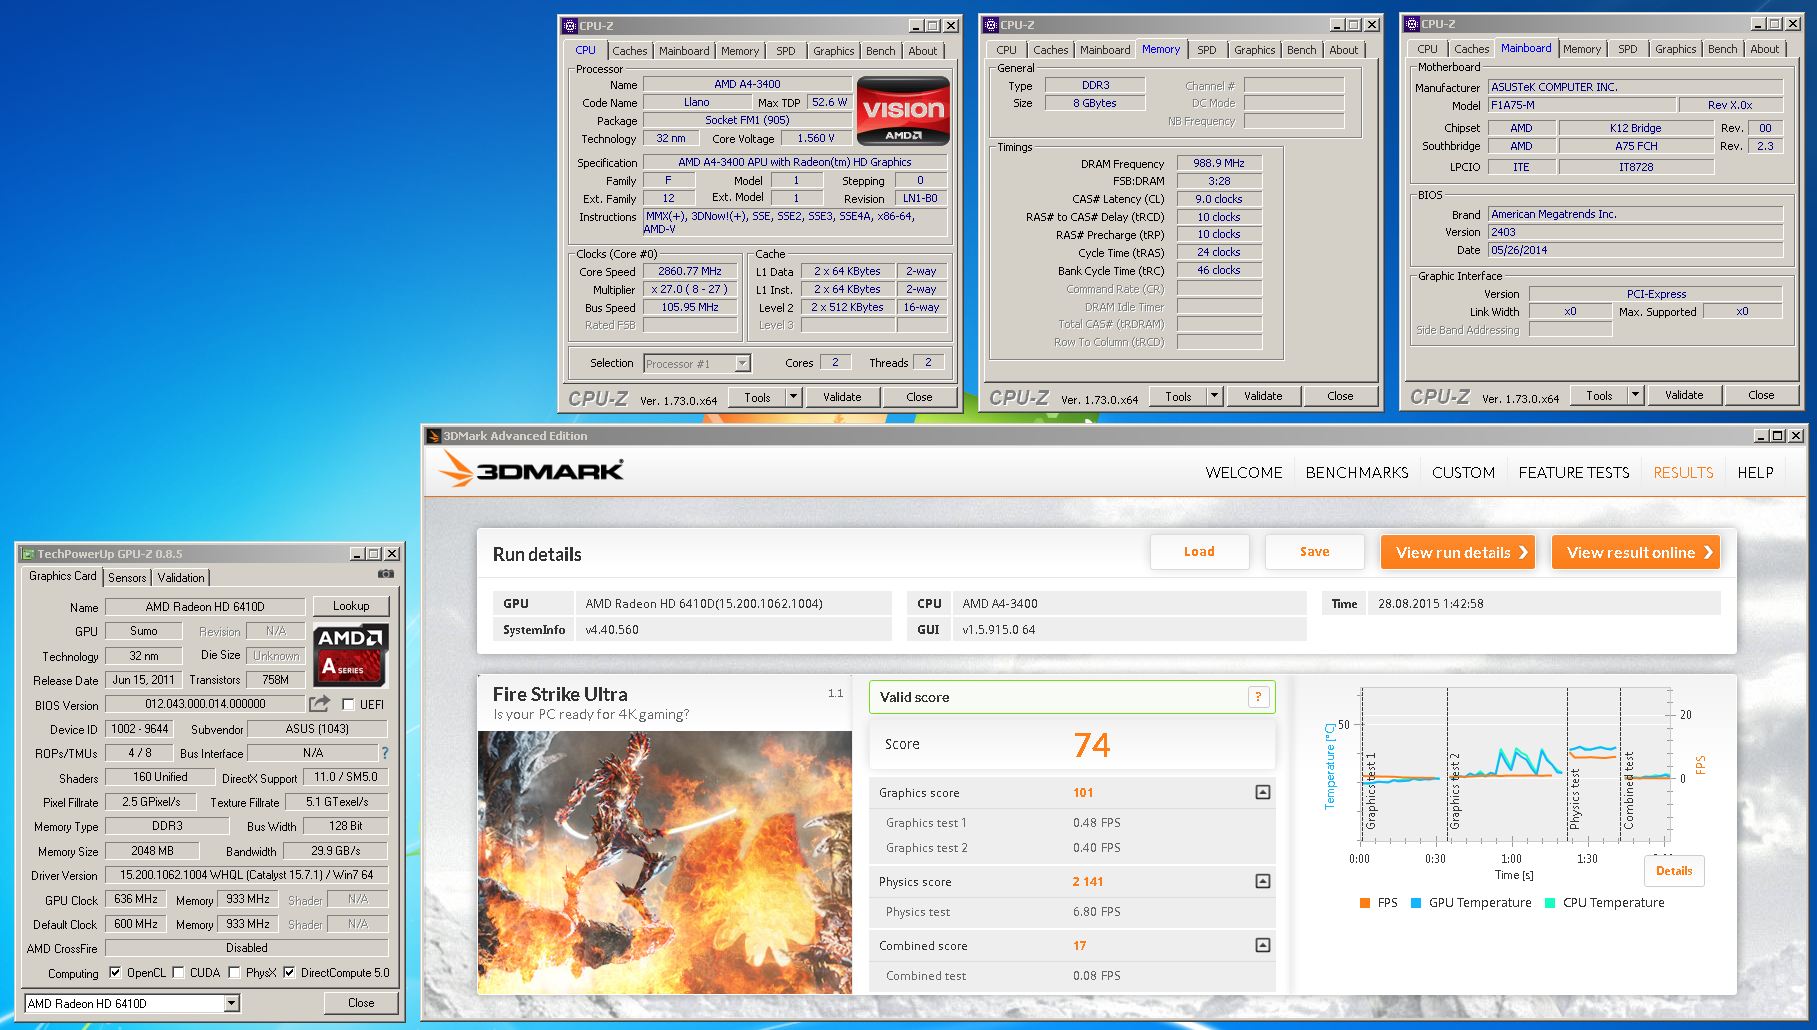Image resolution: width=1817 pixels, height=1030 pixels.
Task: Click Validate in the CPU-Z CPU window
Action: [x=842, y=397]
